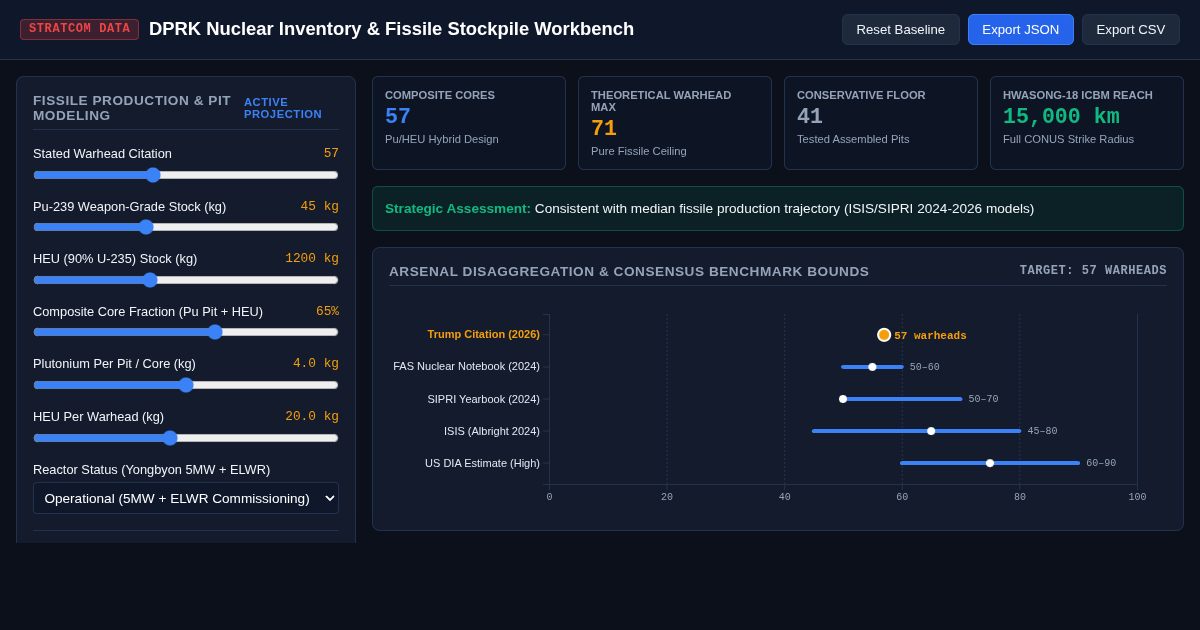Click the Reset Baseline button
Image resolution: width=1200 pixels, height=630 pixels.
point(901,29)
